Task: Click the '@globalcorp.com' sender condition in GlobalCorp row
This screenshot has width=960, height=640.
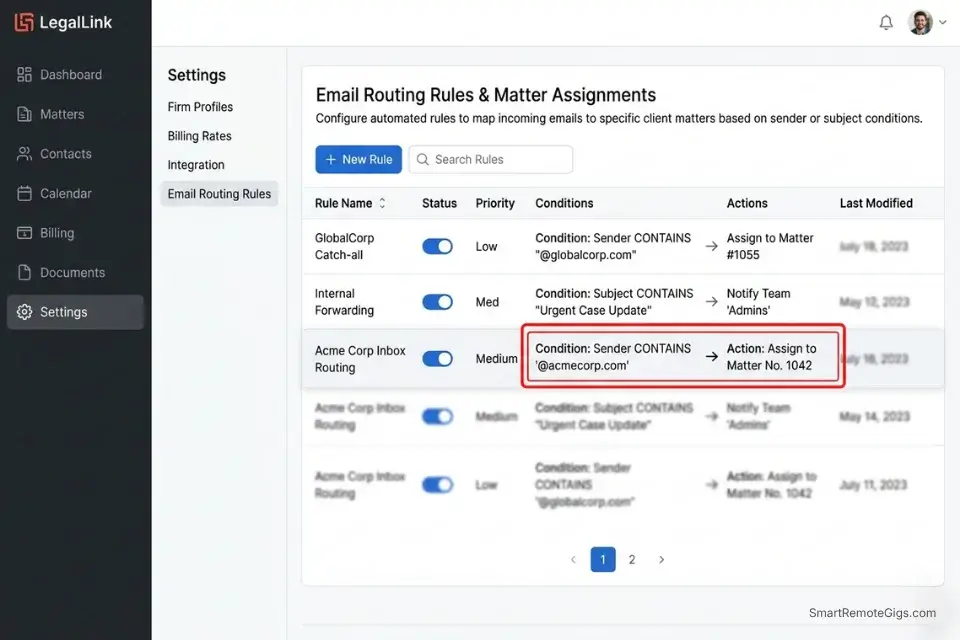Action: click(613, 246)
